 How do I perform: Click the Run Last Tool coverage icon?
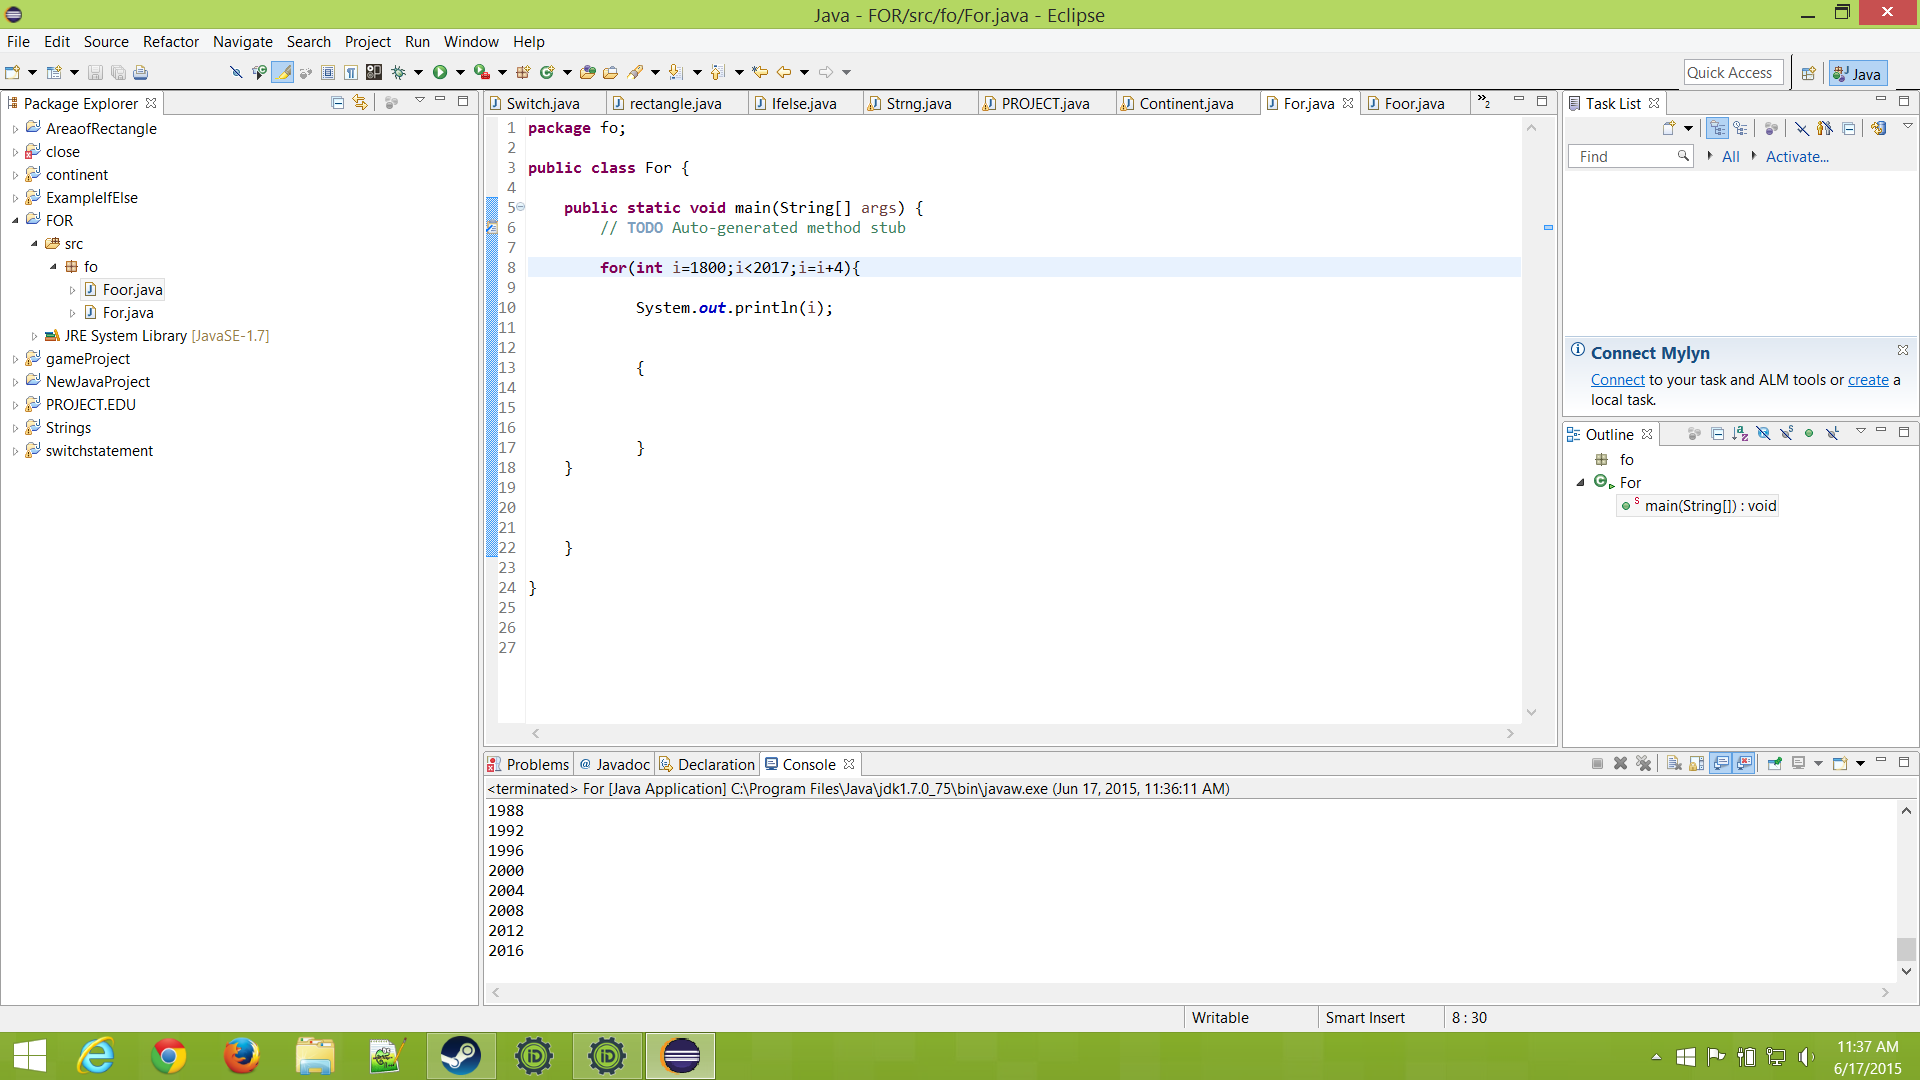pos(481,72)
